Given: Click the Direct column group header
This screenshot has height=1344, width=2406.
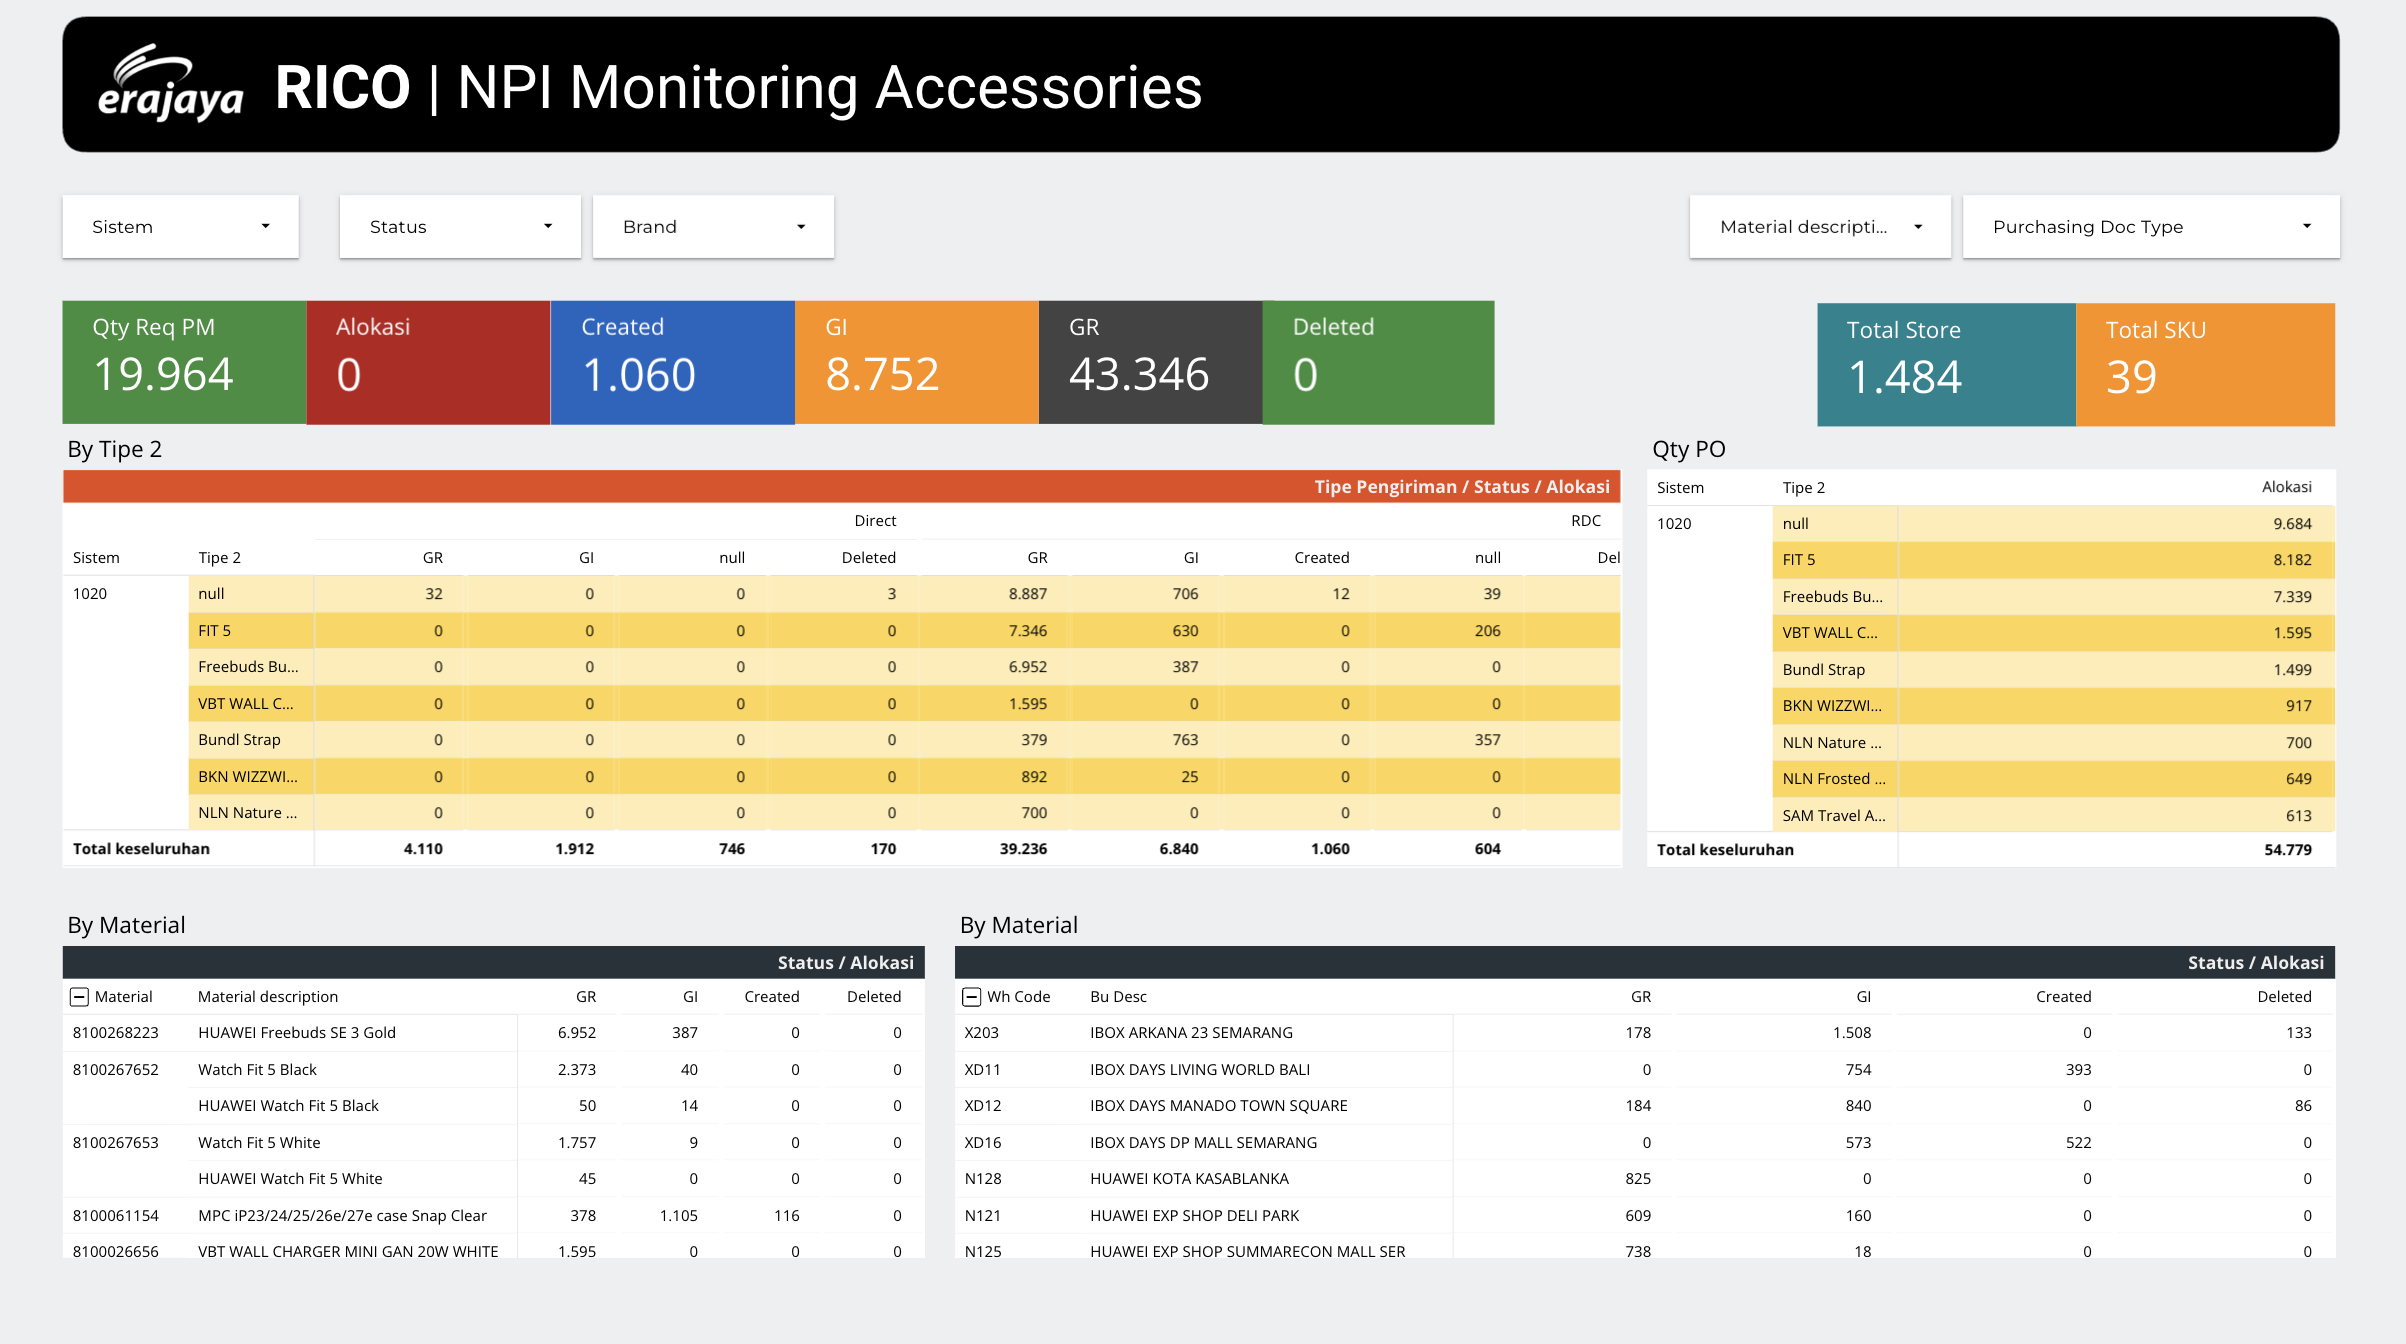Looking at the screenshot, I should (x=875, y=521).
